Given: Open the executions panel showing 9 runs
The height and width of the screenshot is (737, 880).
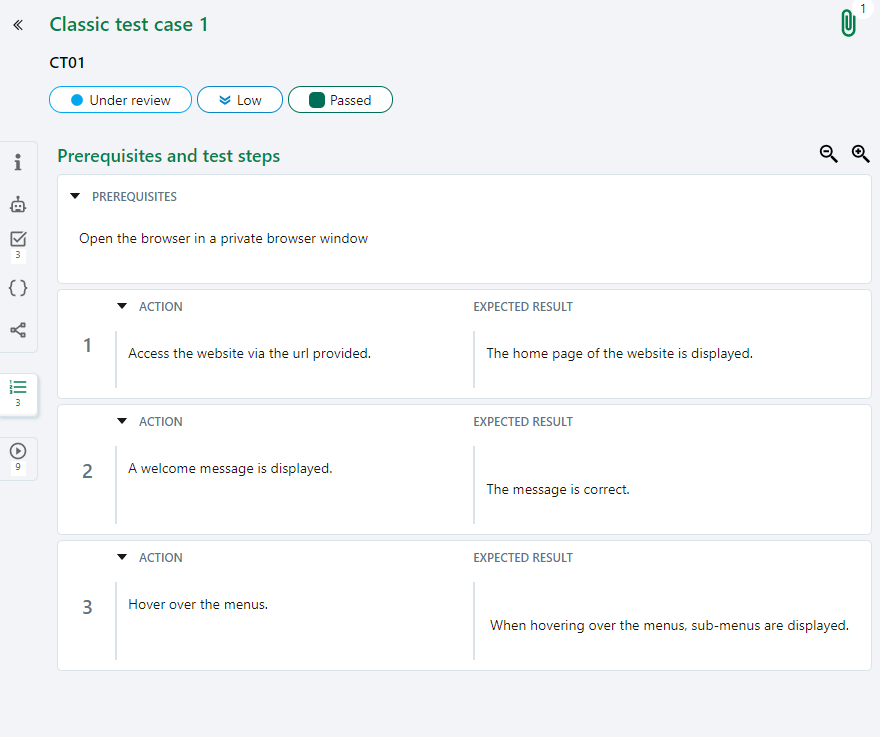Looking at the screenshot, I should (x=18, y=452).
